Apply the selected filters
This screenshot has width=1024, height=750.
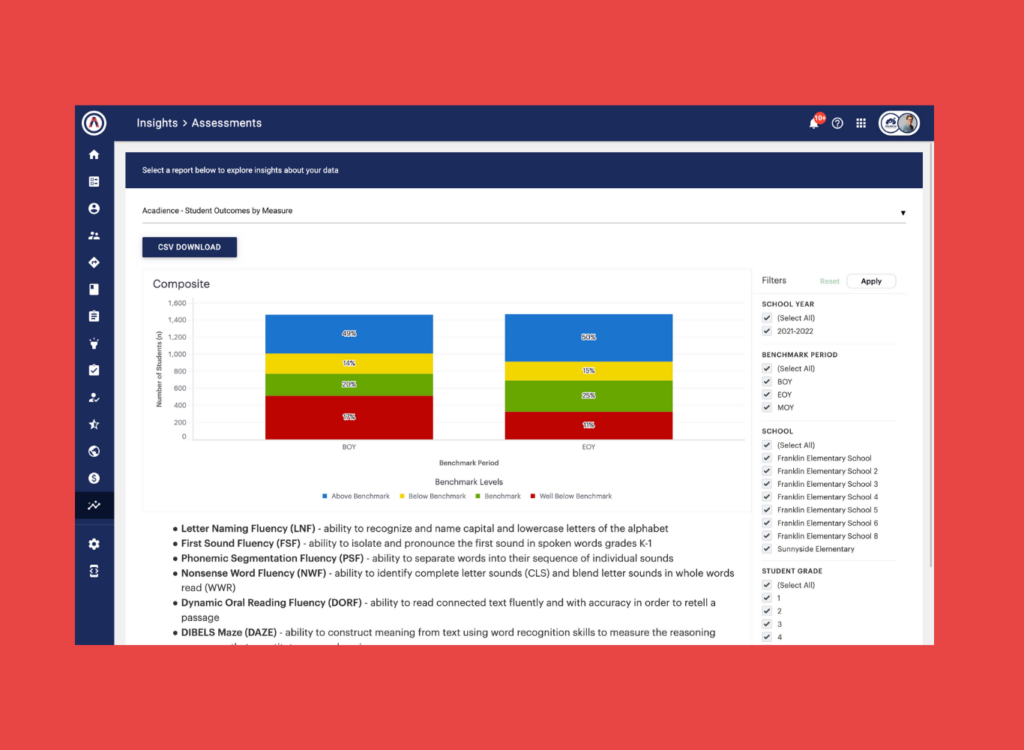(871, 281)
